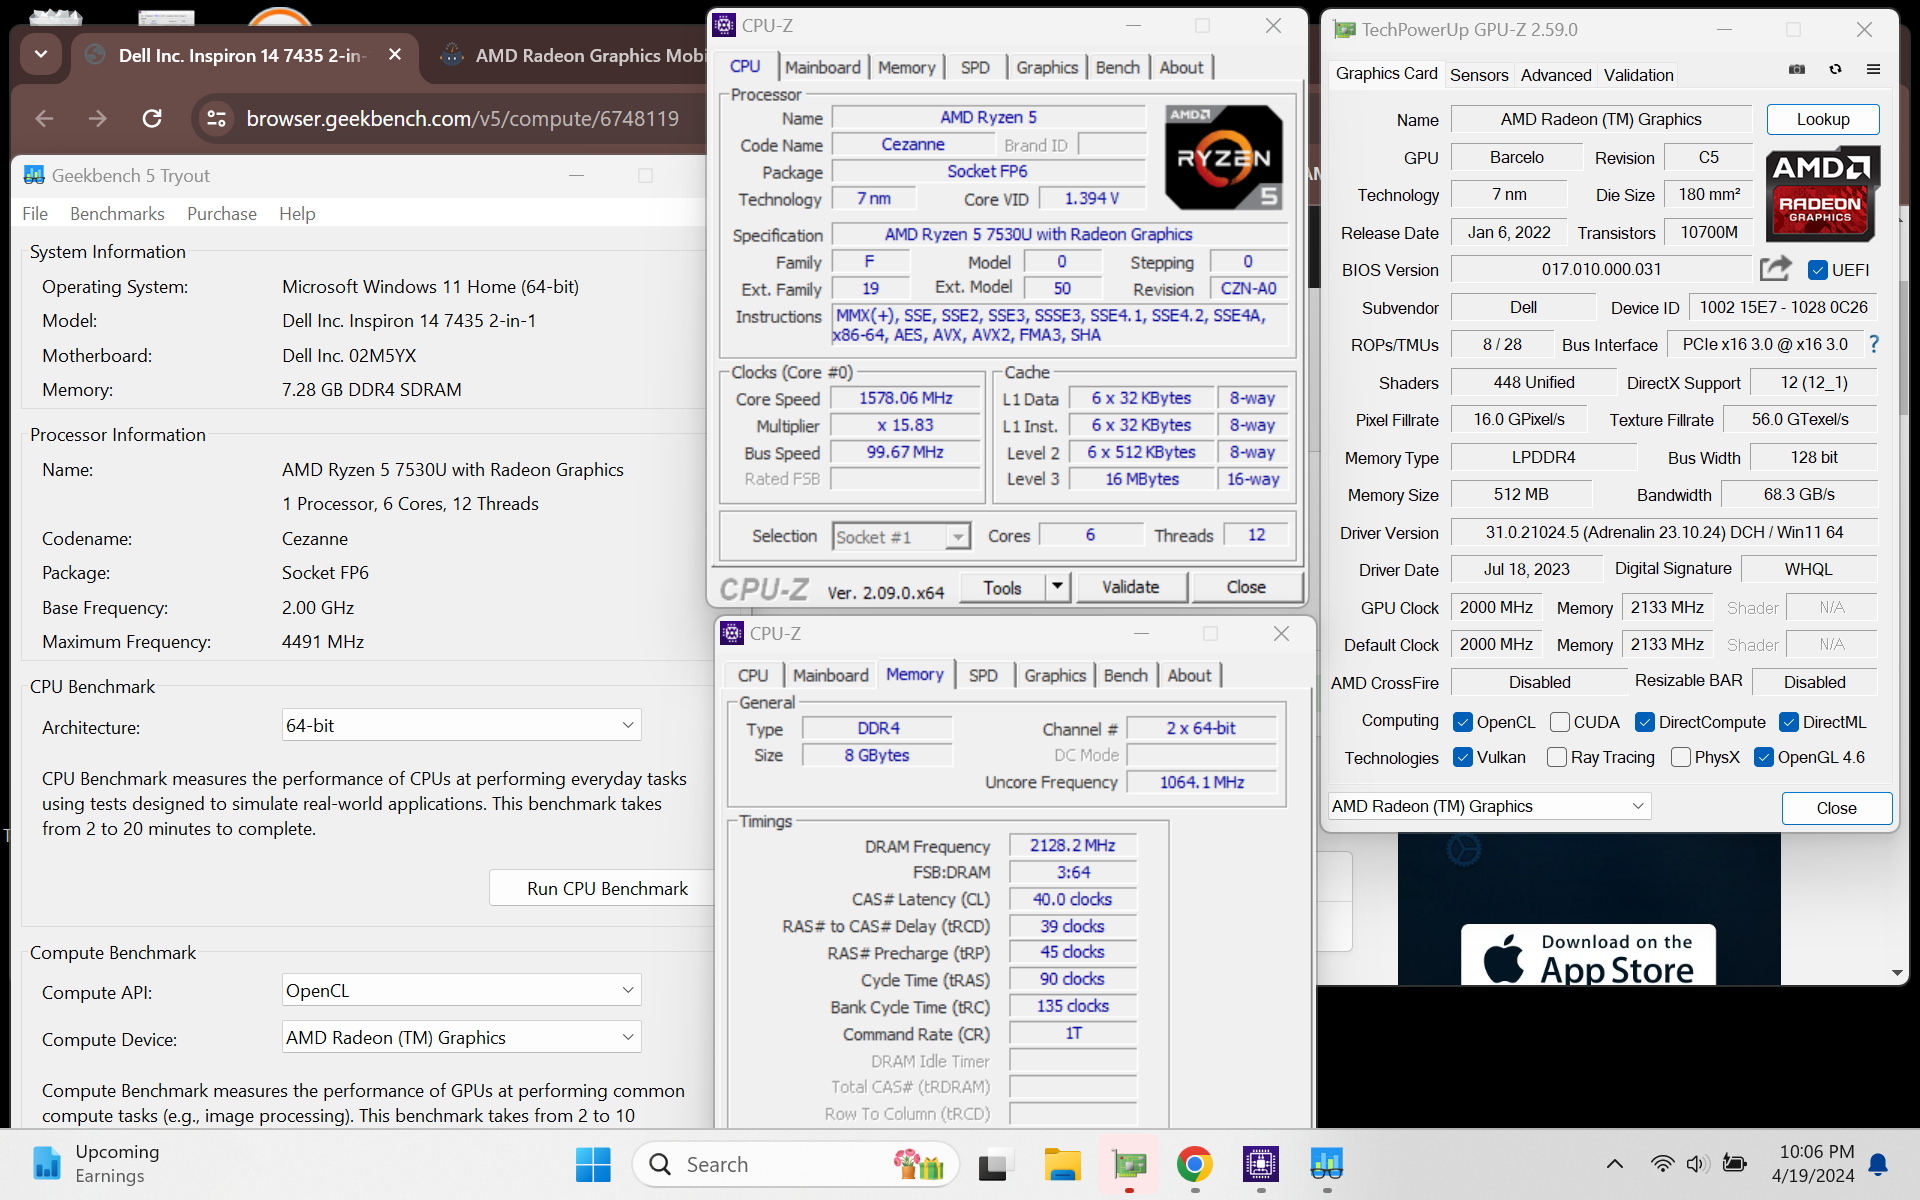Image resolution: width=1920 pixels, height=1200 pixels.
Task: Open the Socket #1 selection dropdown
Action: click(x=901, y=537)
